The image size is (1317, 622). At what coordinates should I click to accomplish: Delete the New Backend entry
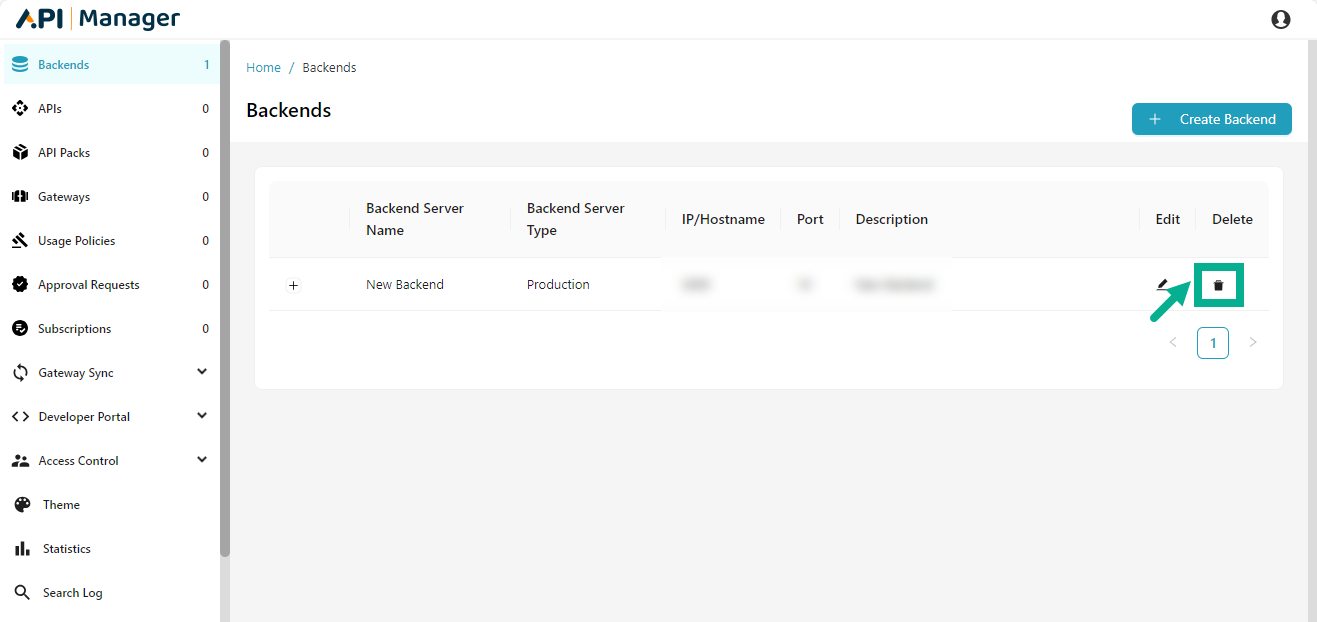(1218, 284)
